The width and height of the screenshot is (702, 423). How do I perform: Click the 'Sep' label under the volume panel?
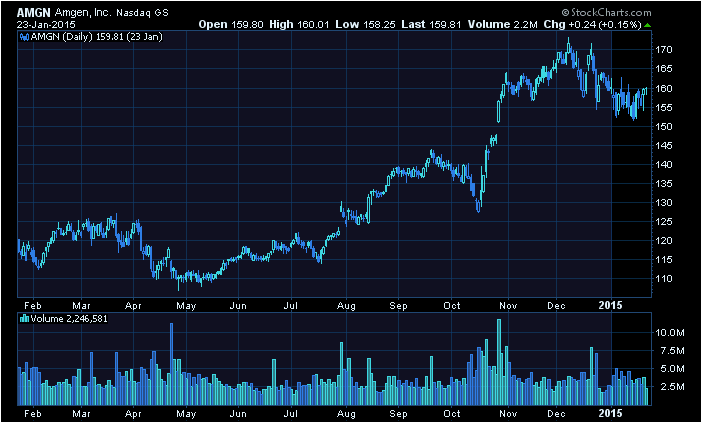point(398,414)
